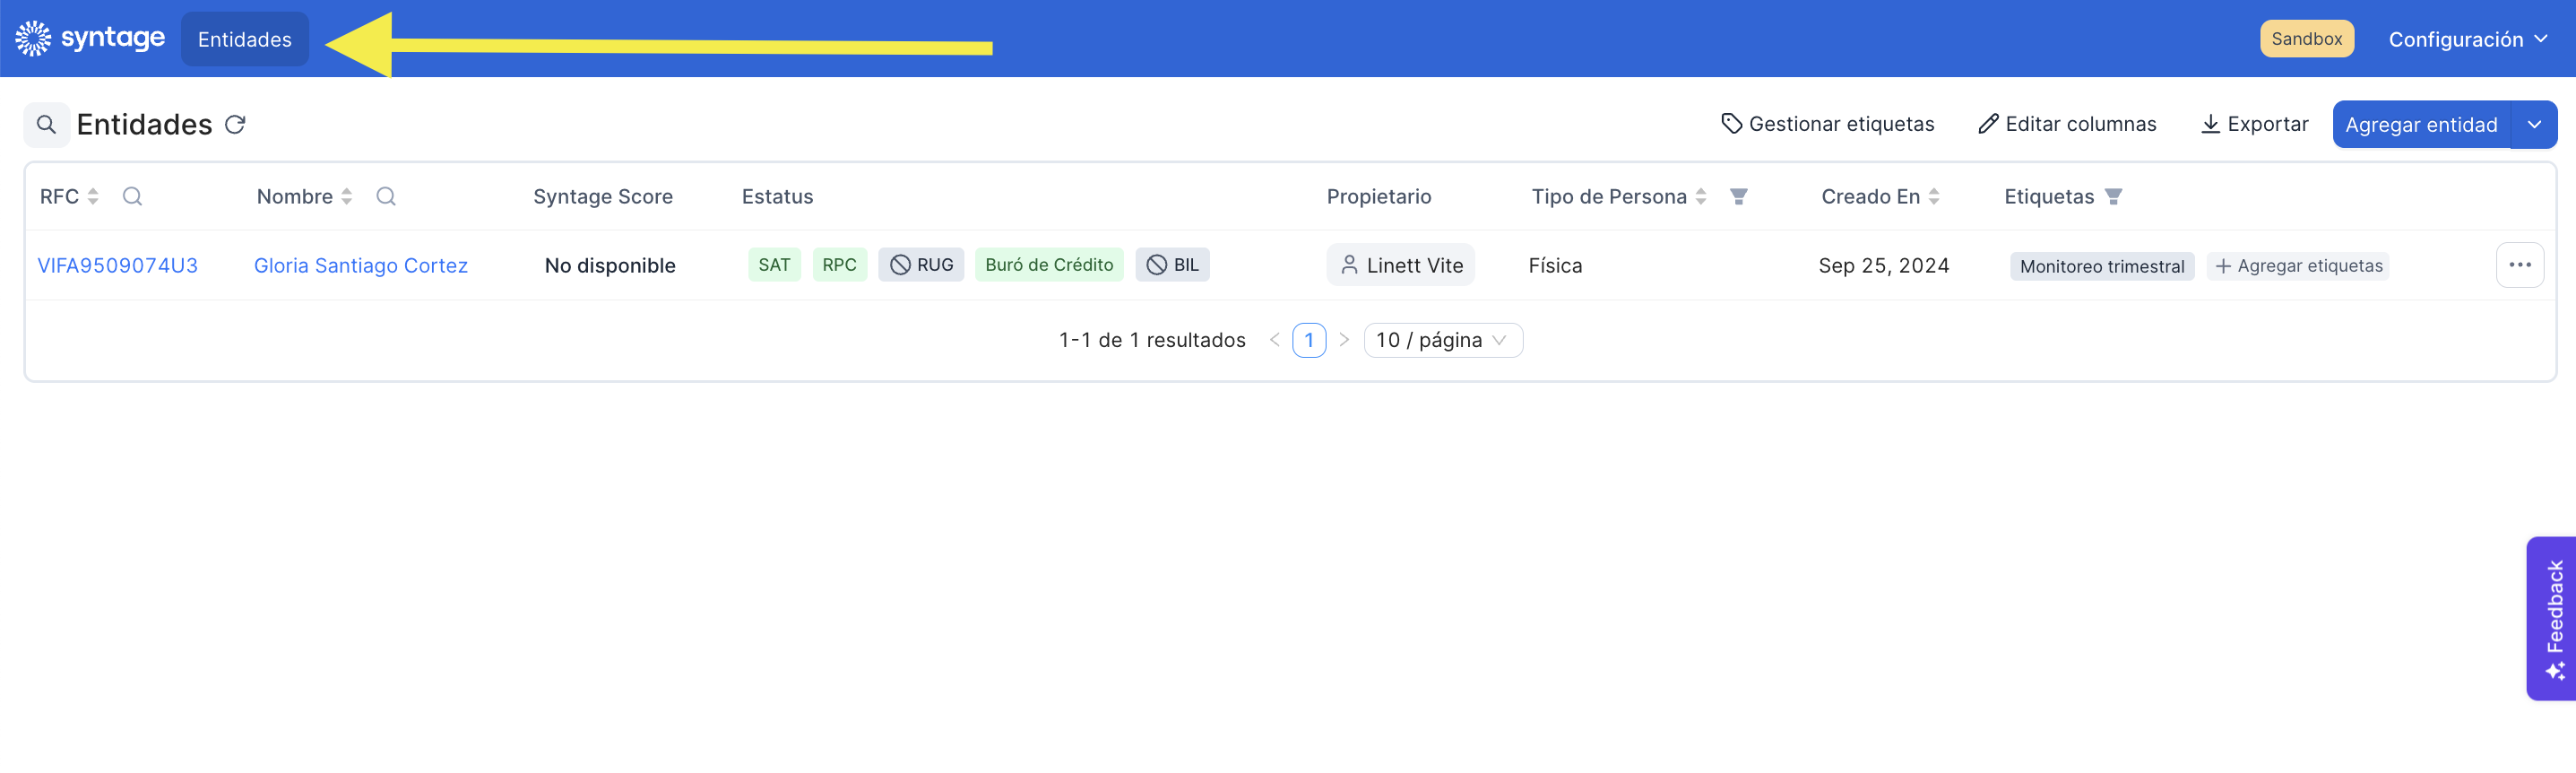The height and width of the screenshot is (773, 2576).
Task: Click the Buró de Crédito status badge
Action: 1049,265
